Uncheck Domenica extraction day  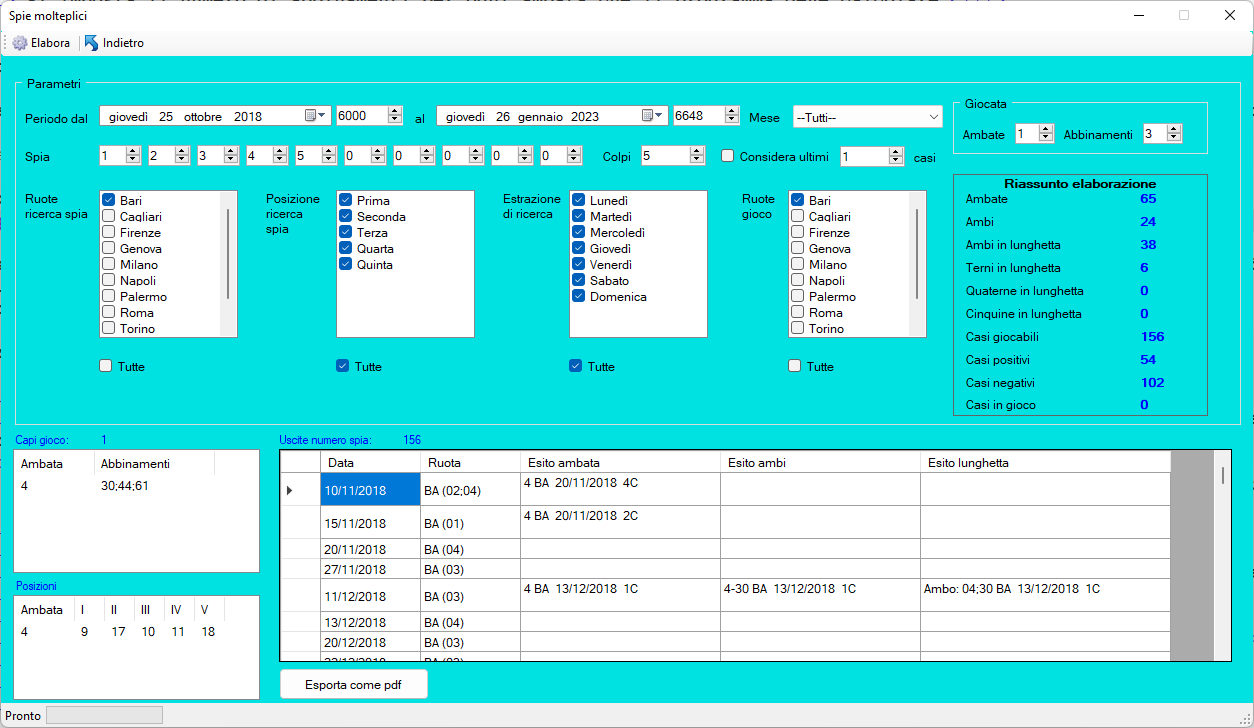tap(579, 296)
